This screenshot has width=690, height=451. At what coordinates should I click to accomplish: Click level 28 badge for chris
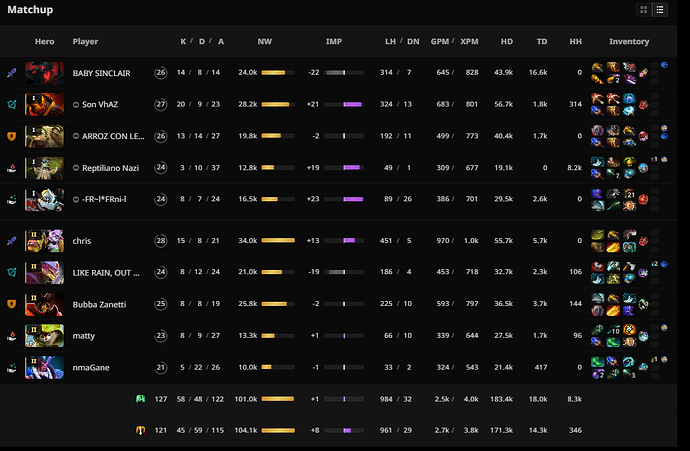coord(161,241)
